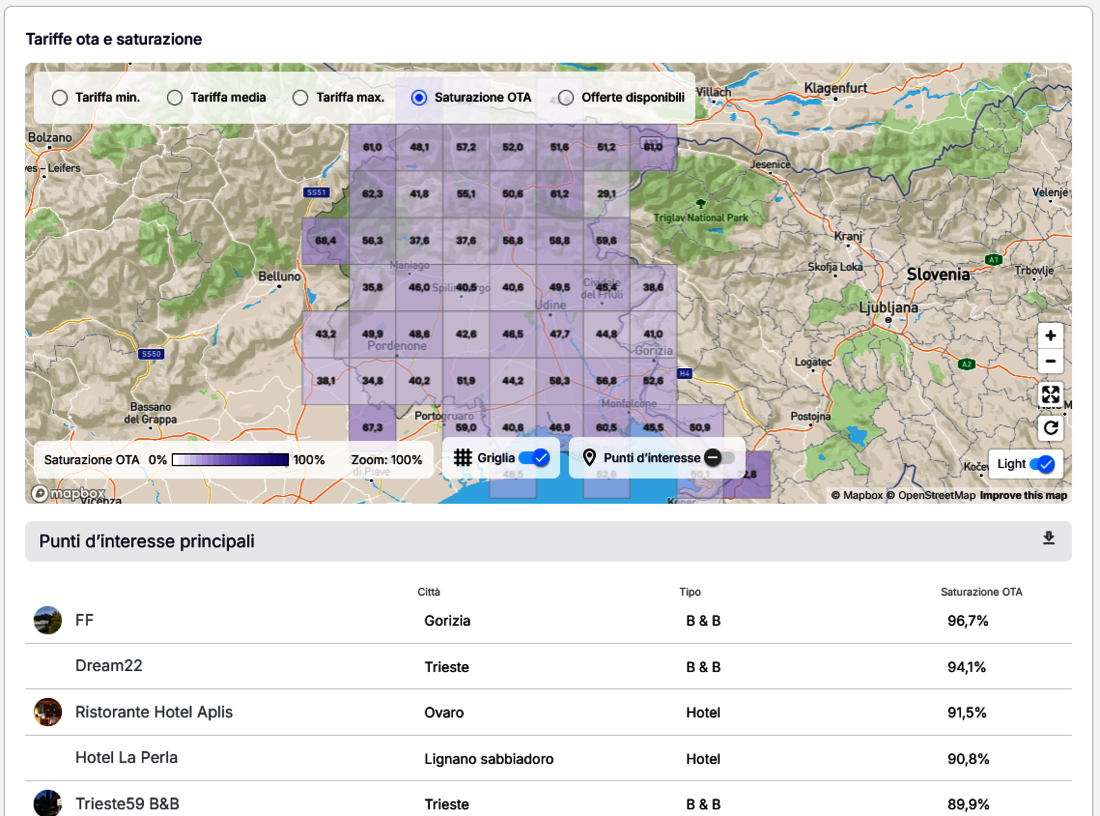1100x816 pixels.
Task: Click the Saturazione OTA gradient legend bar
Action: click(x=230, y=460)
